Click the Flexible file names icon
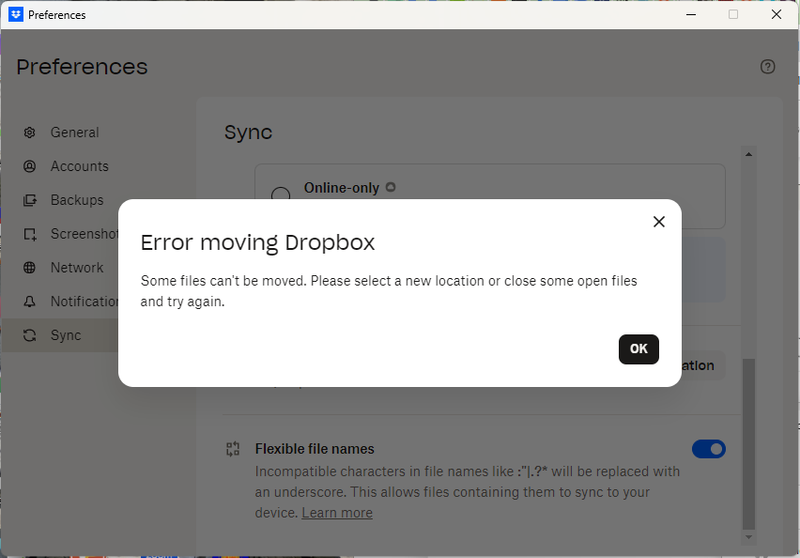800x558 pixels. pos(233,449)
